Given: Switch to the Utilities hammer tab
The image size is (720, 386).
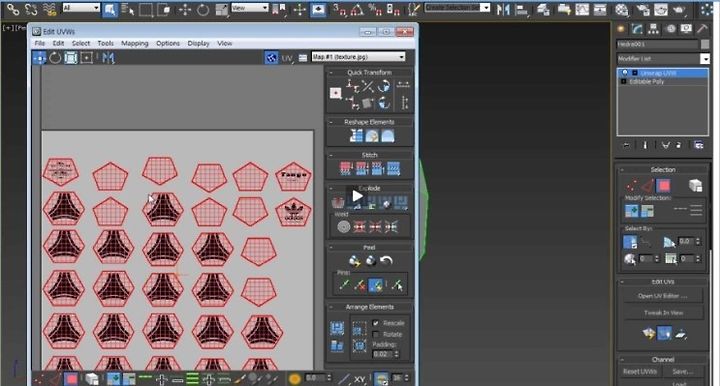Looking at the screenshot, I should click(x=703, y=29).
